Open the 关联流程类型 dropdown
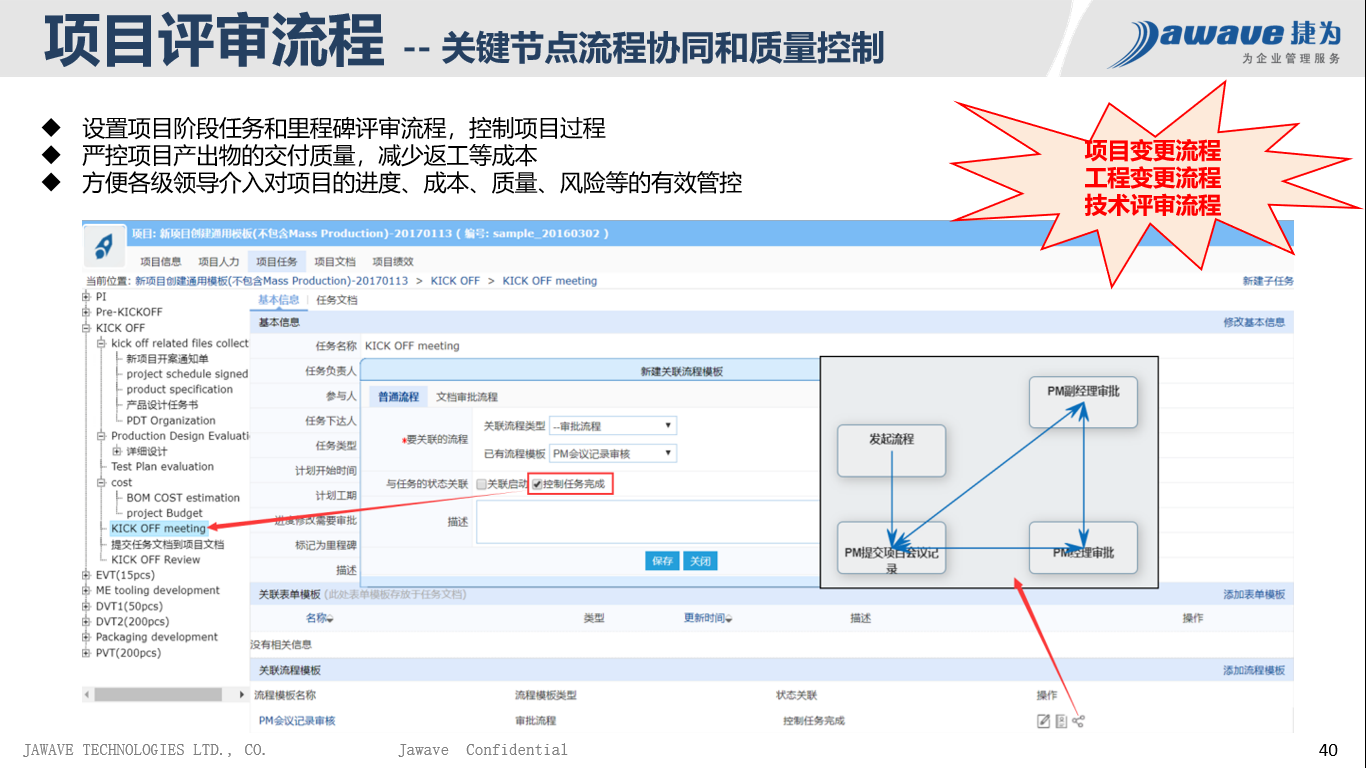Image resolution: width=1366 pixels, height=768 pixels. (613, 426)
